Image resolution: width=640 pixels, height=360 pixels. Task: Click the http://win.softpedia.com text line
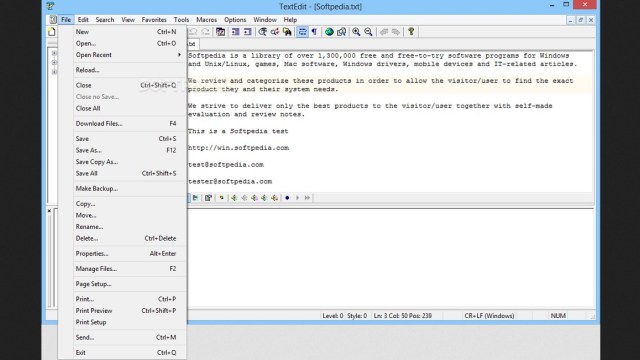pos(238,148)
